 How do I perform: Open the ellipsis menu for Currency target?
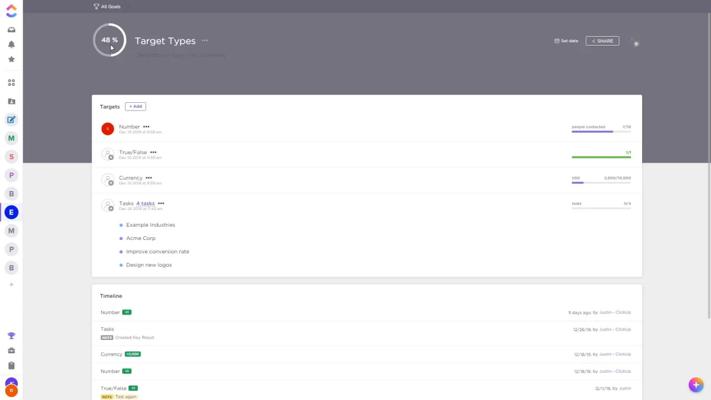149,178
